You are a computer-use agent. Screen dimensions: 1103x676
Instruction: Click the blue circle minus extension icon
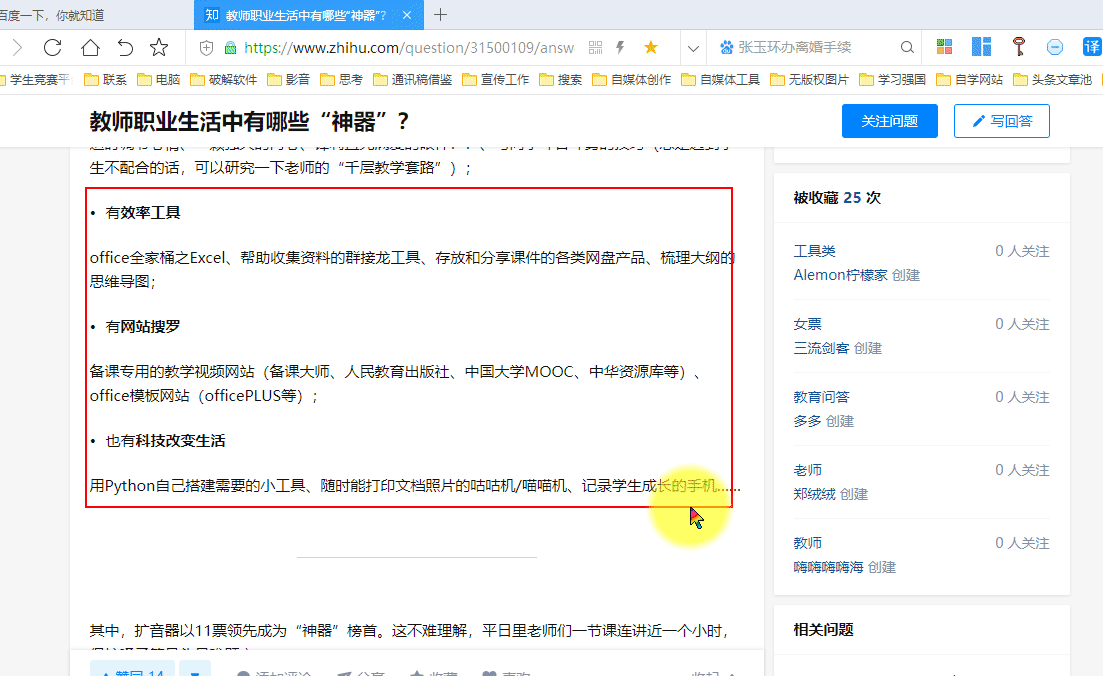[1055, 47]
